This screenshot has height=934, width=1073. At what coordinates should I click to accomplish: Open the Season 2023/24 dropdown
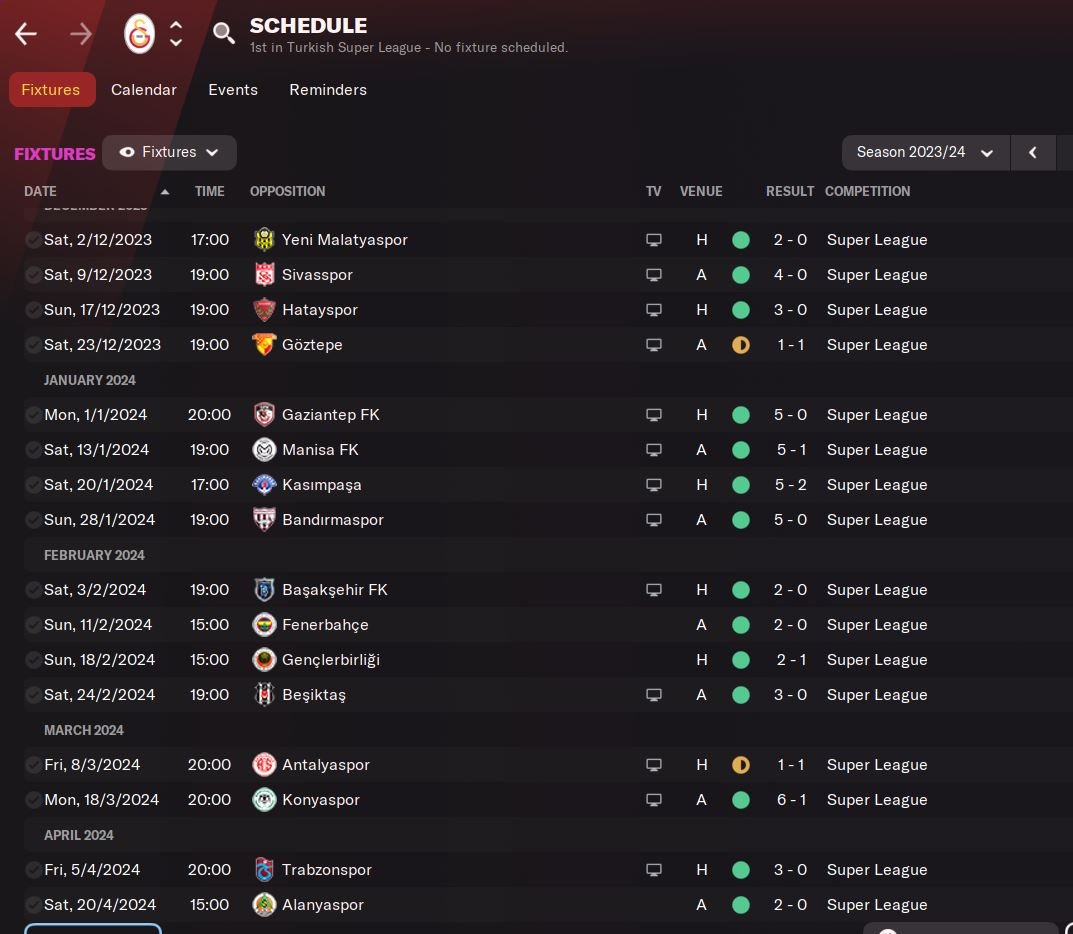tap(925, 152)
